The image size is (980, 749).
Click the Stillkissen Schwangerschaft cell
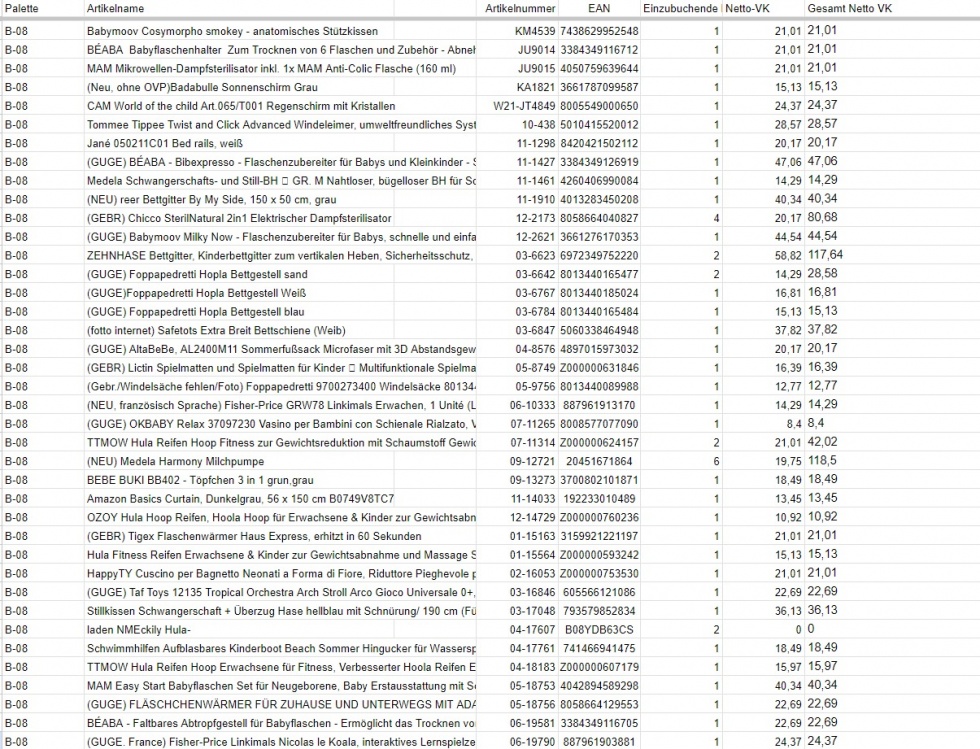point(280,611)
